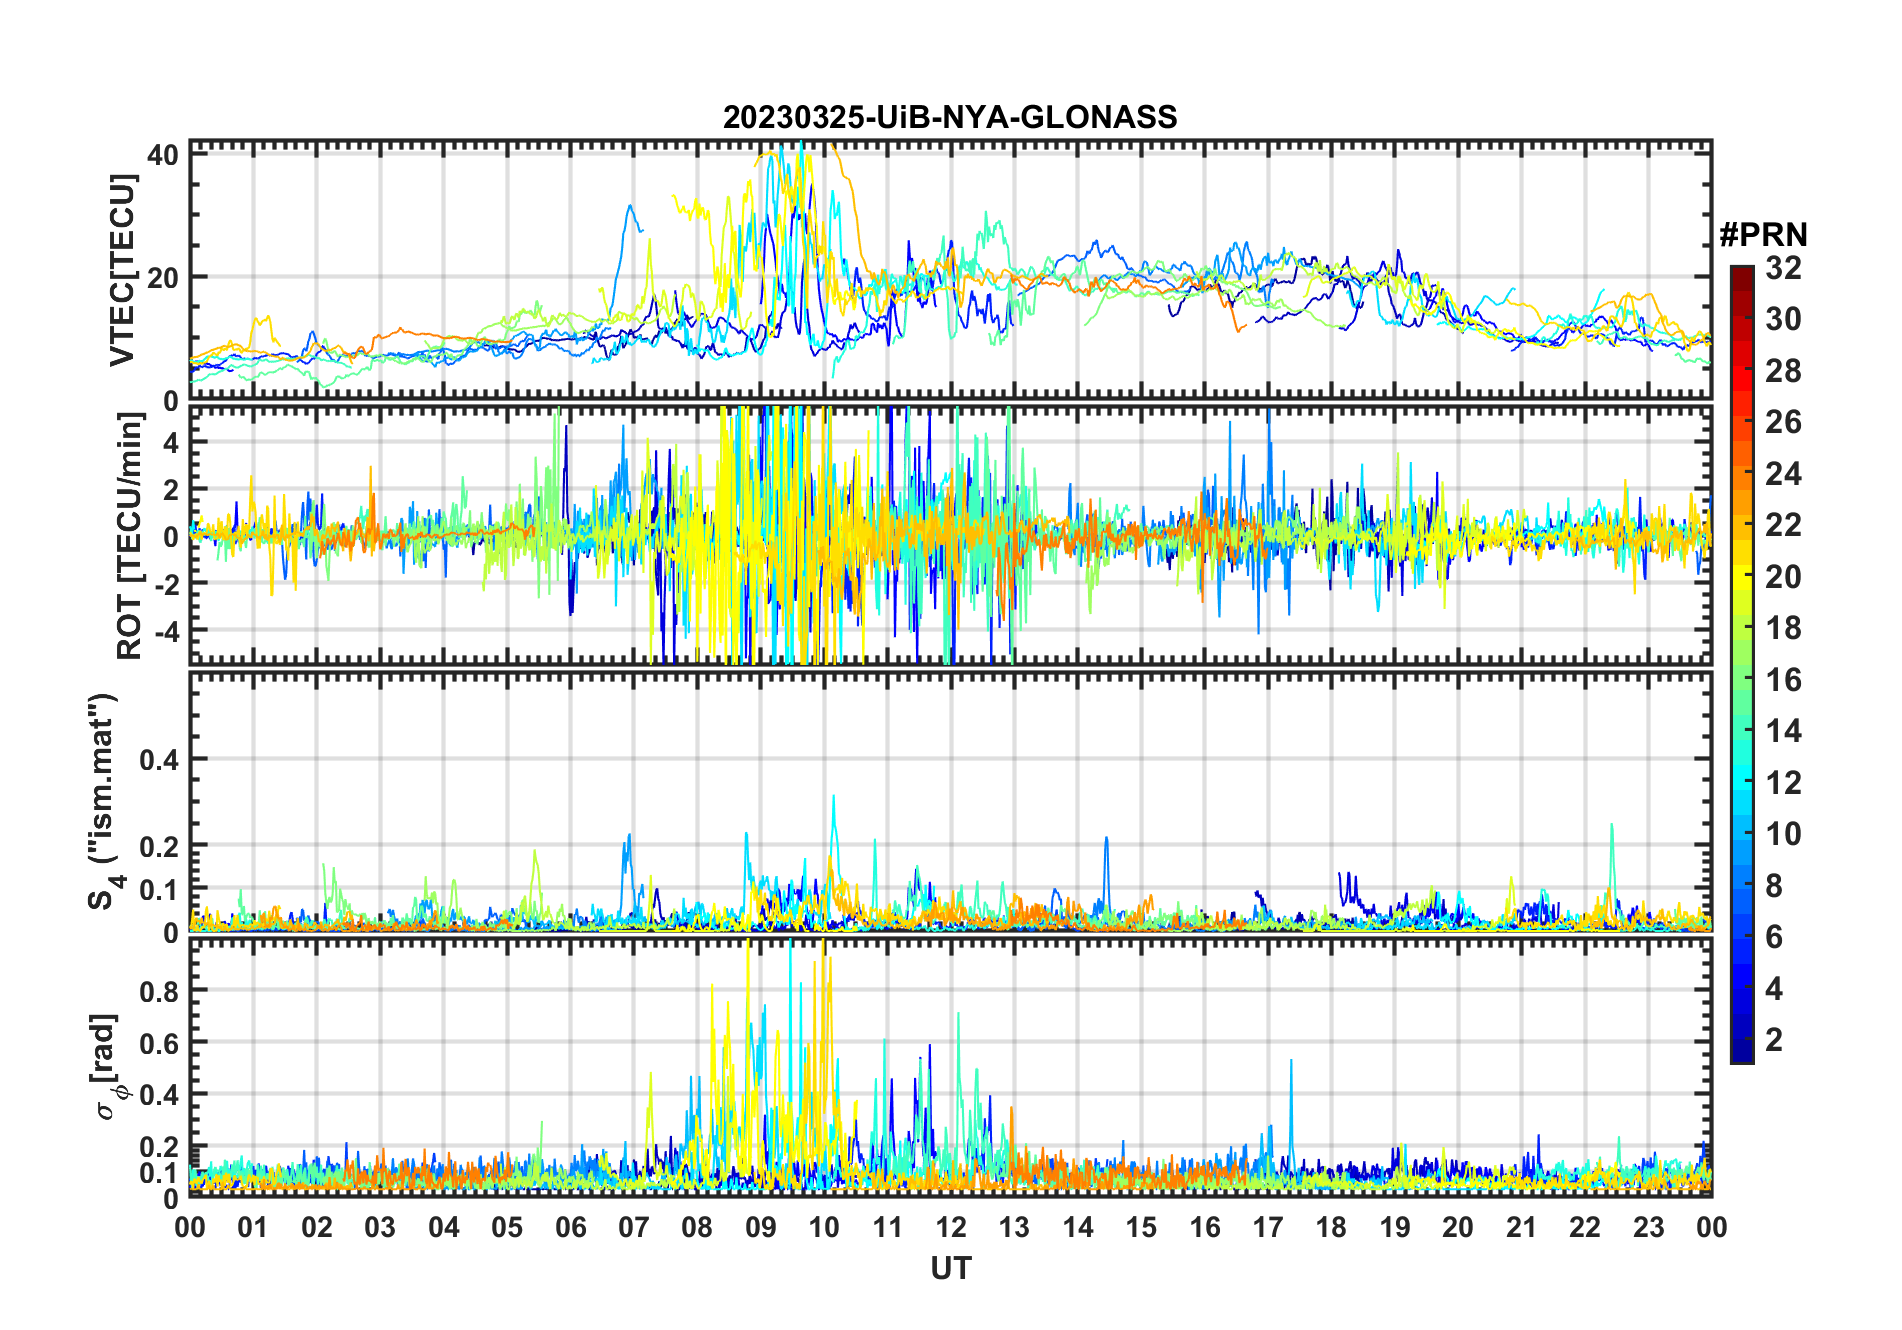This screenshot has width=1902, height=1330.
Task: Select colorbar tick label 8
Action: coord(1774,886)
